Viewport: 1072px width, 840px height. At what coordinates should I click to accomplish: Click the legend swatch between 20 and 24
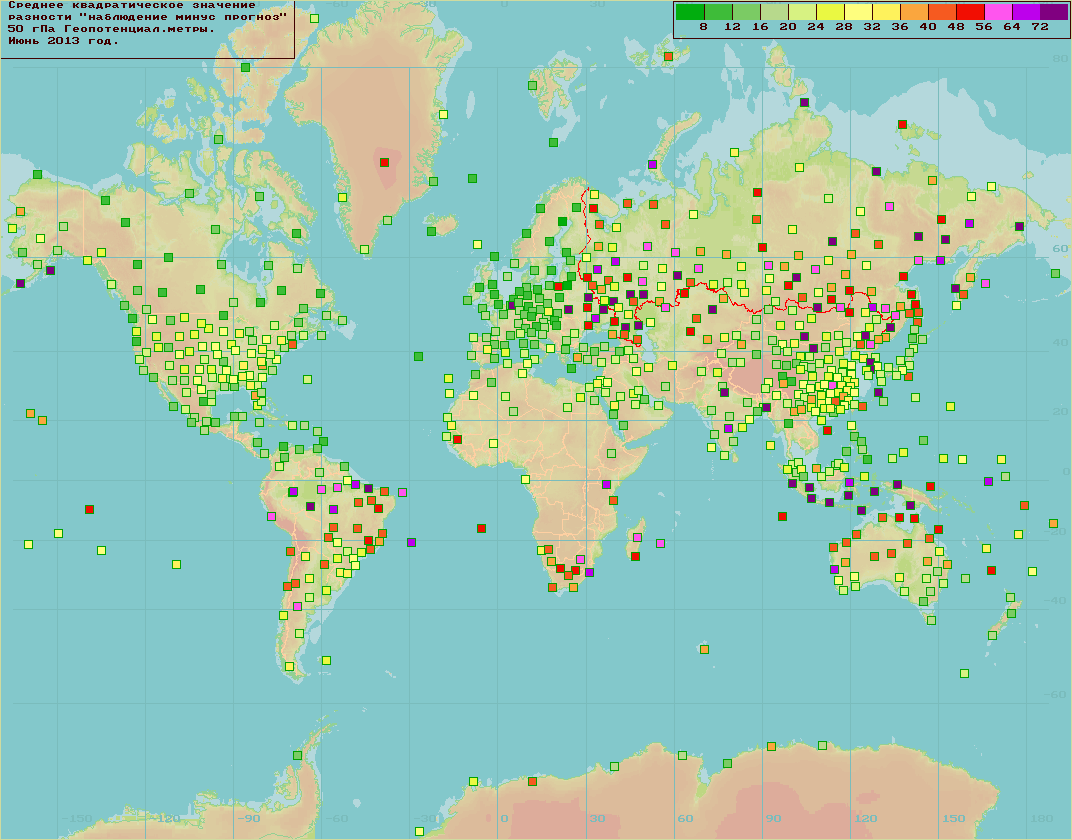[802, 12]
